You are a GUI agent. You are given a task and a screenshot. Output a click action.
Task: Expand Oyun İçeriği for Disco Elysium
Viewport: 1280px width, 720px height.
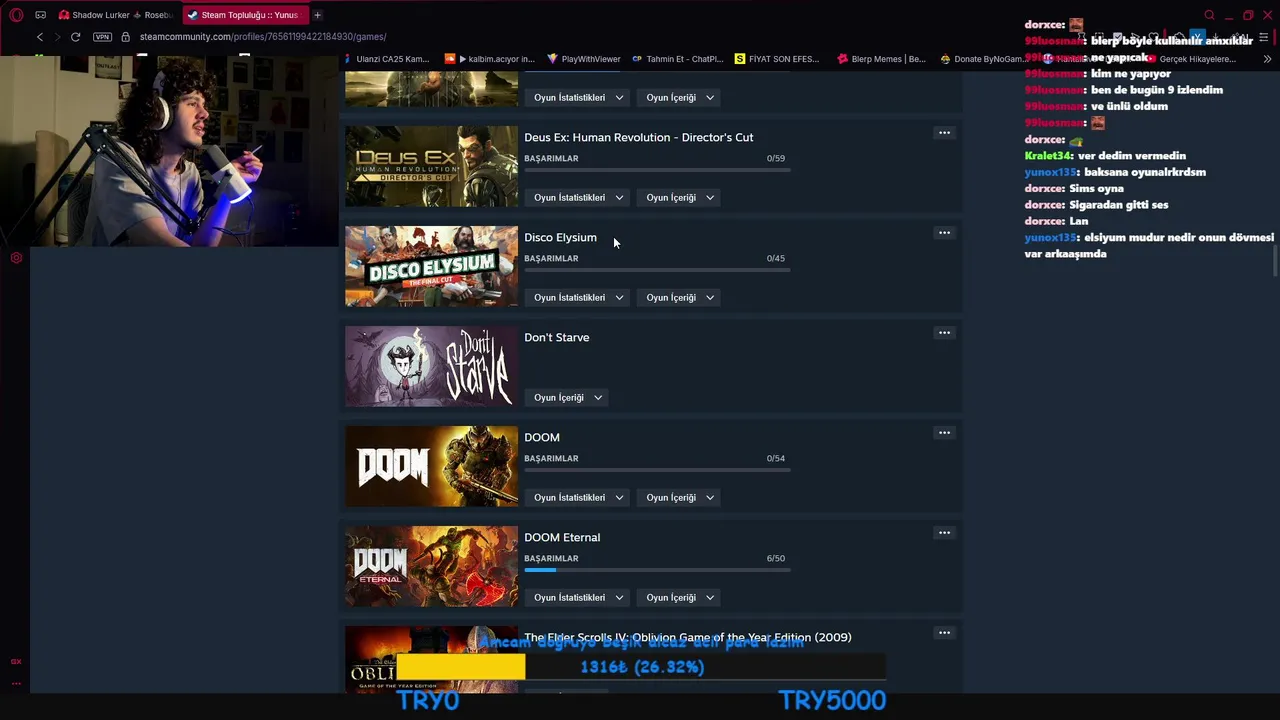point(680,297)
